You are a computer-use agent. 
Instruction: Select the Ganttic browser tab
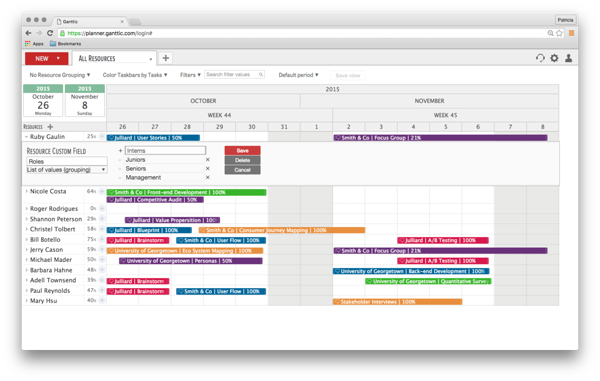[90, 21]
